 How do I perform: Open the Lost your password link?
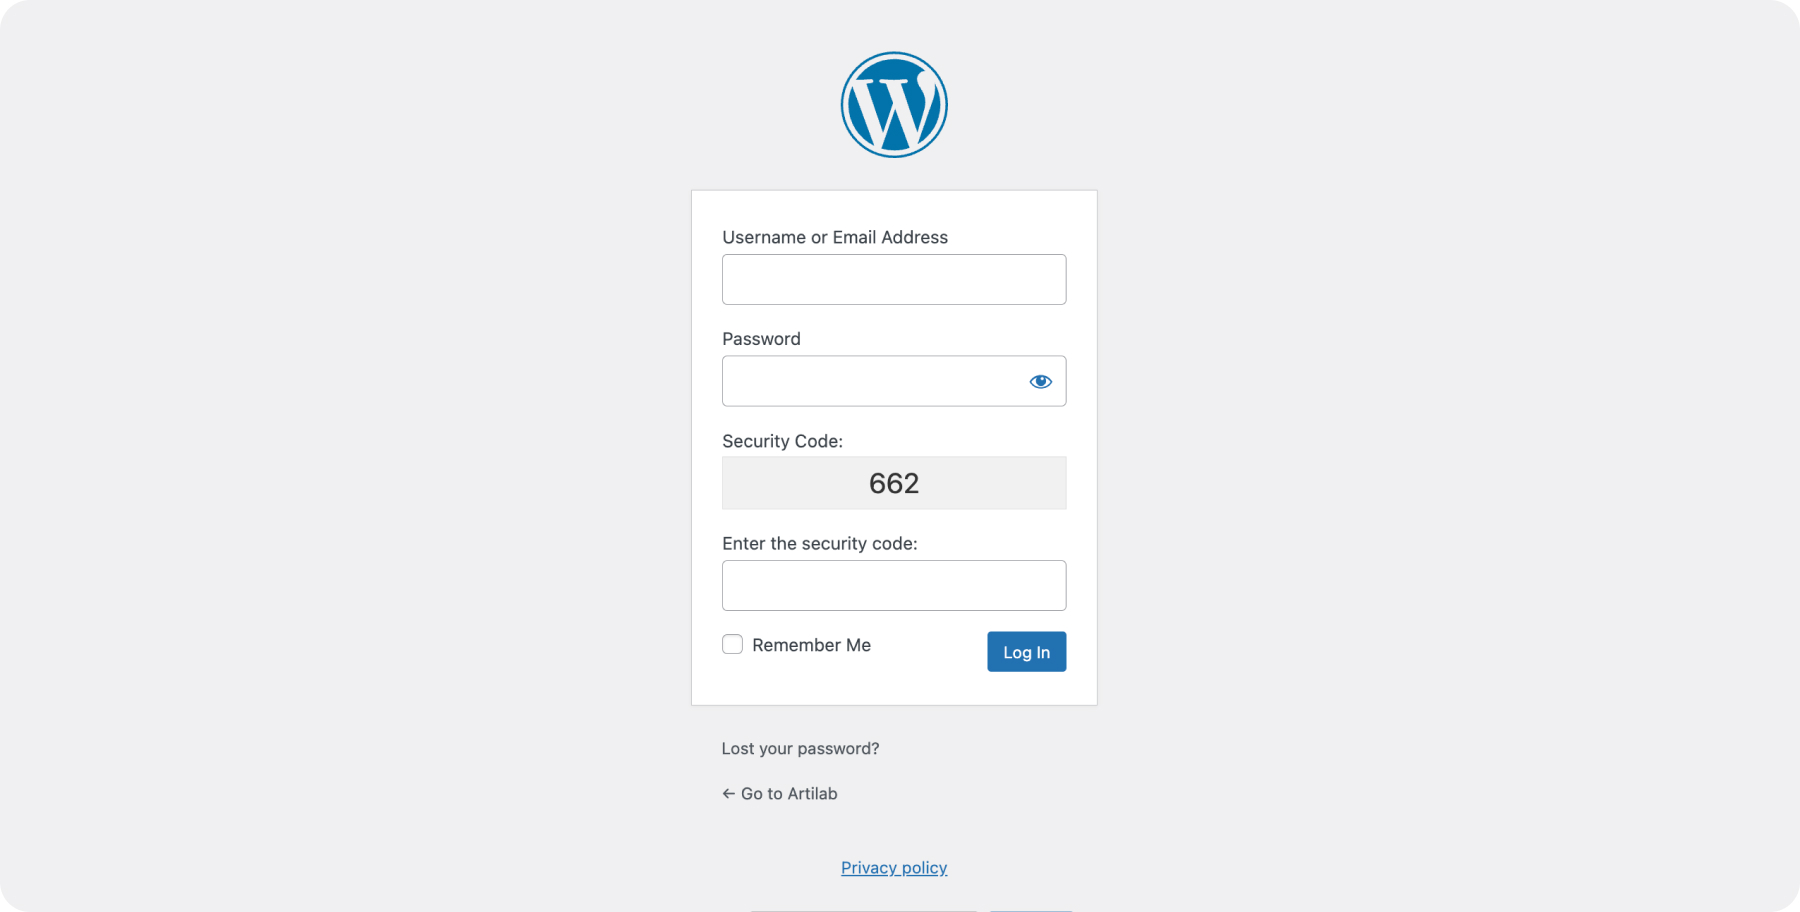800,749
